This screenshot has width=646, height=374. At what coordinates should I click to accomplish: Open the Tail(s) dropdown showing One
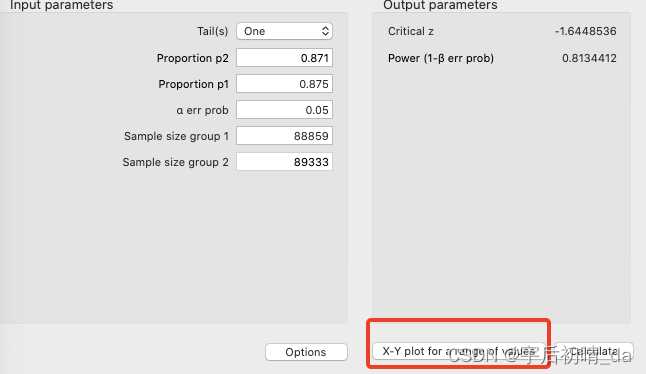(284, 31)
